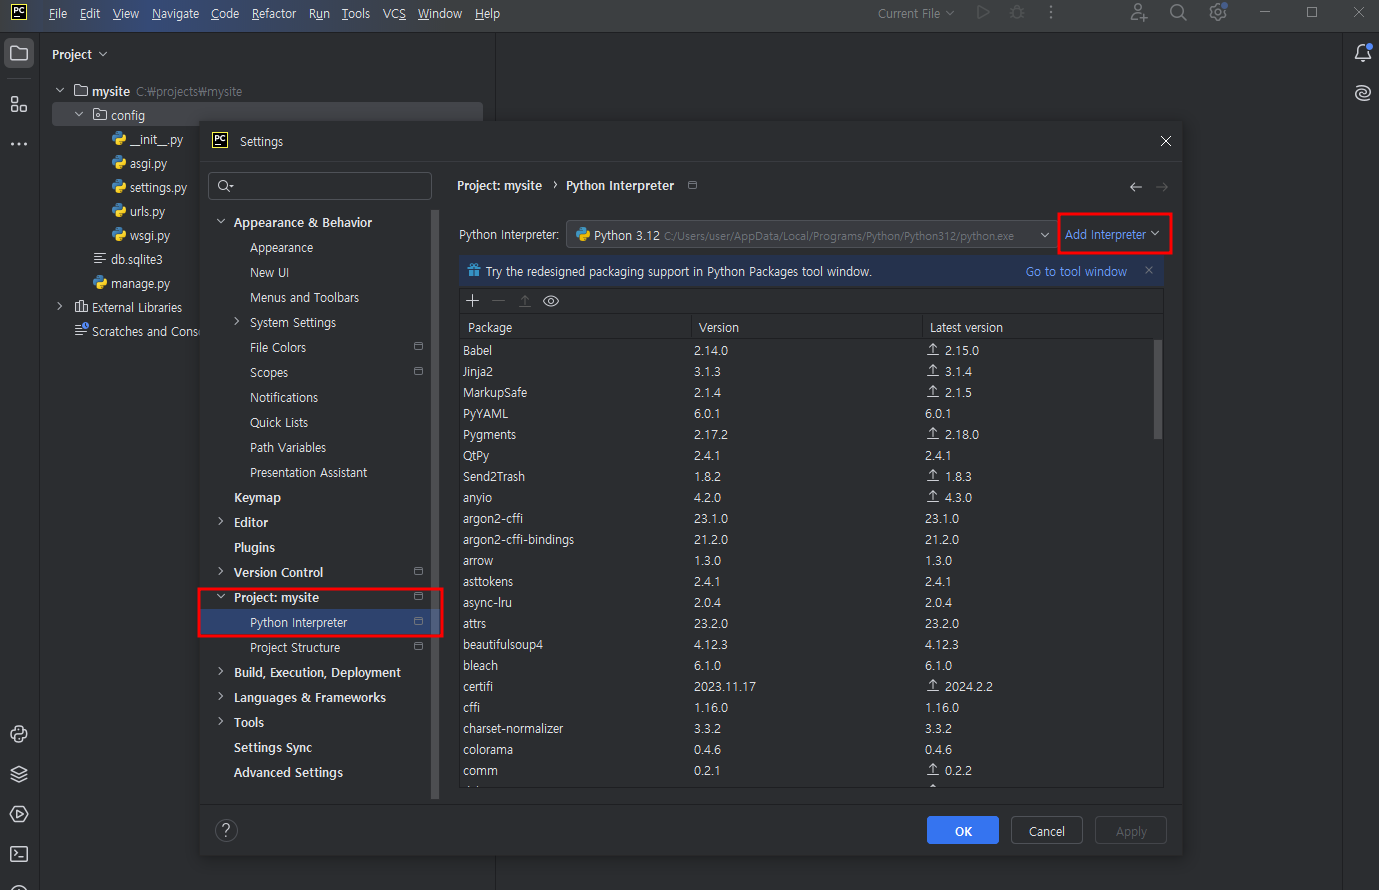Collapse the mysite project root

[60, 91]
